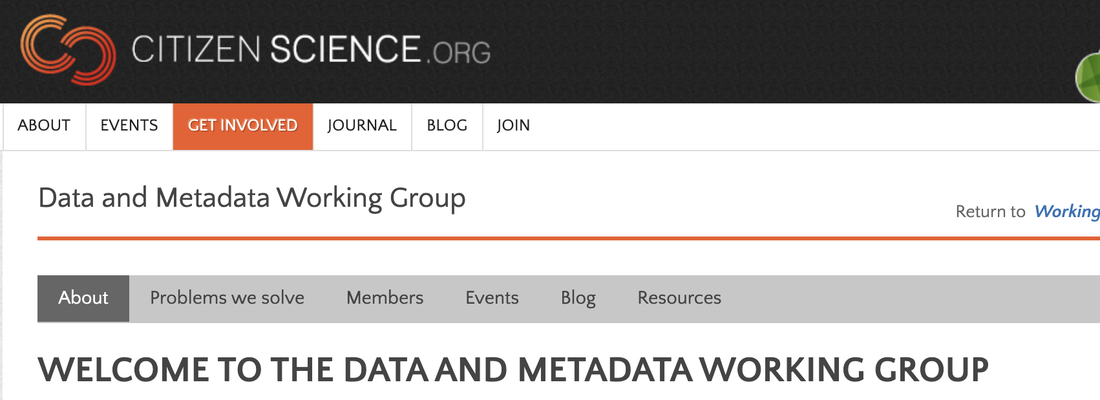Image resolution: width=1100 pixels, height=400 pixels.
Task: Click the WELCOME TO THE DATA AND METADATA heading
Action: point(514,370)
